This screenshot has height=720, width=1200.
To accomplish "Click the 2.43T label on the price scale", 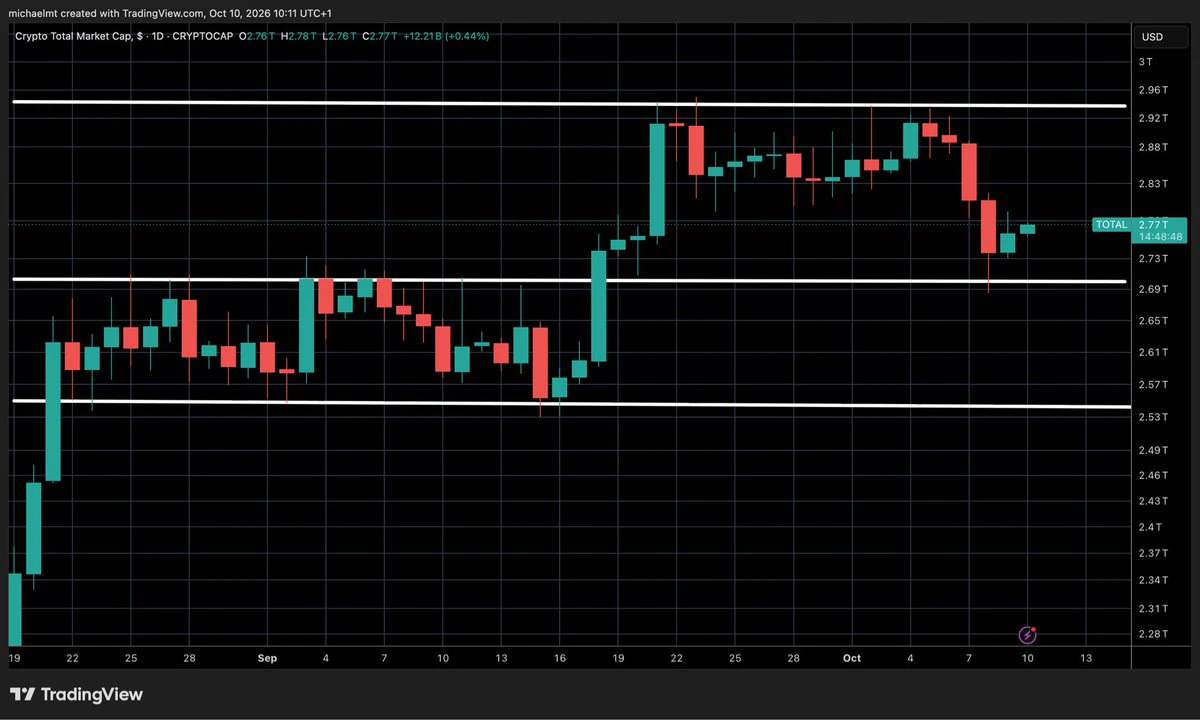I will (1152, 500).
